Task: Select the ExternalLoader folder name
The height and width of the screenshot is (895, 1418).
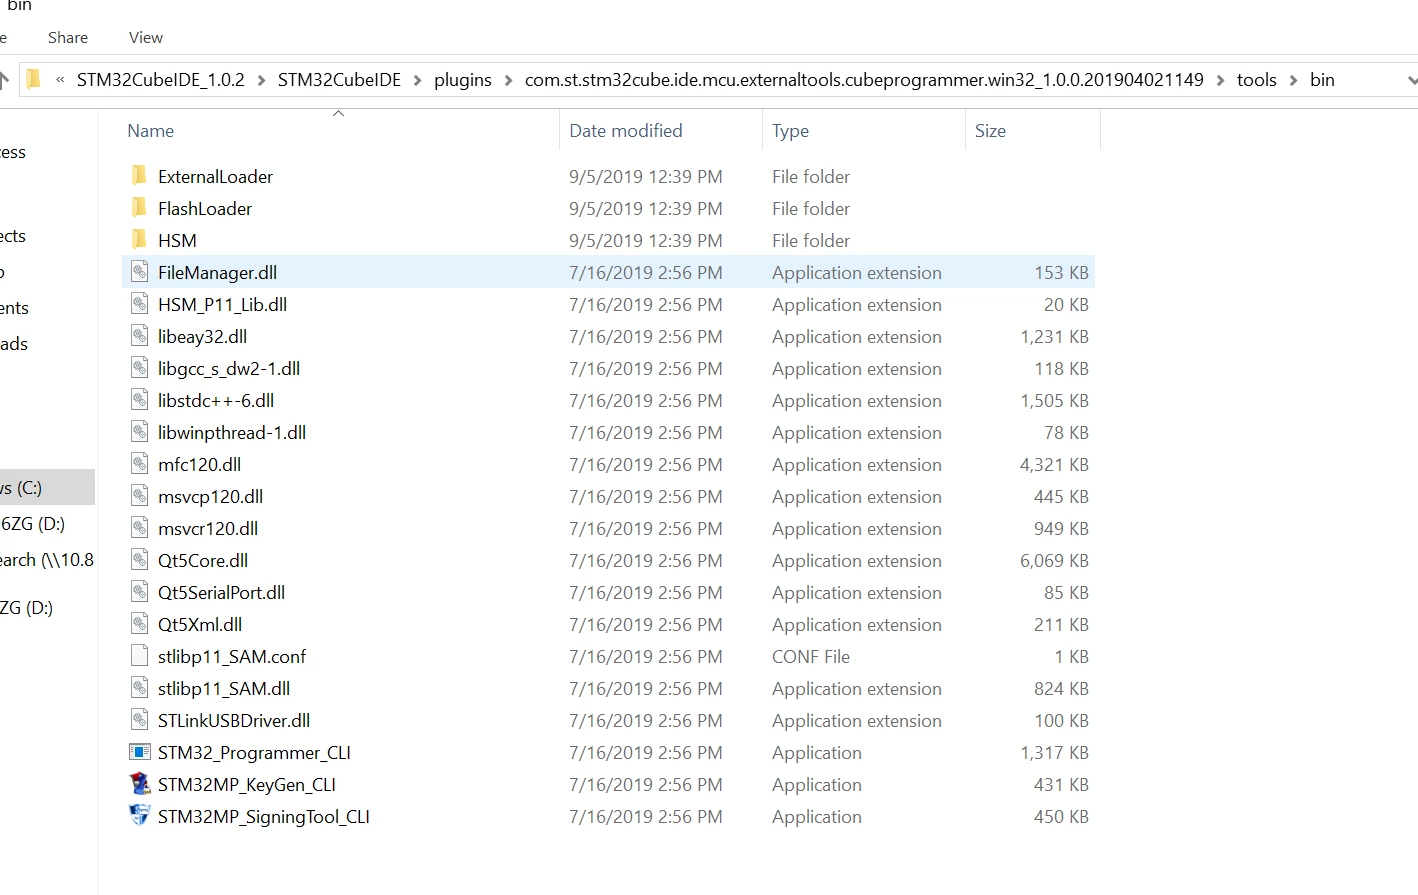Action: (x=215, y=176)
